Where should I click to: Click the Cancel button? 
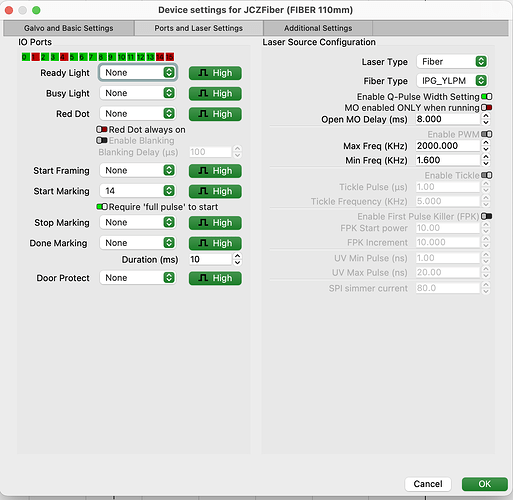tap(428, 484)
